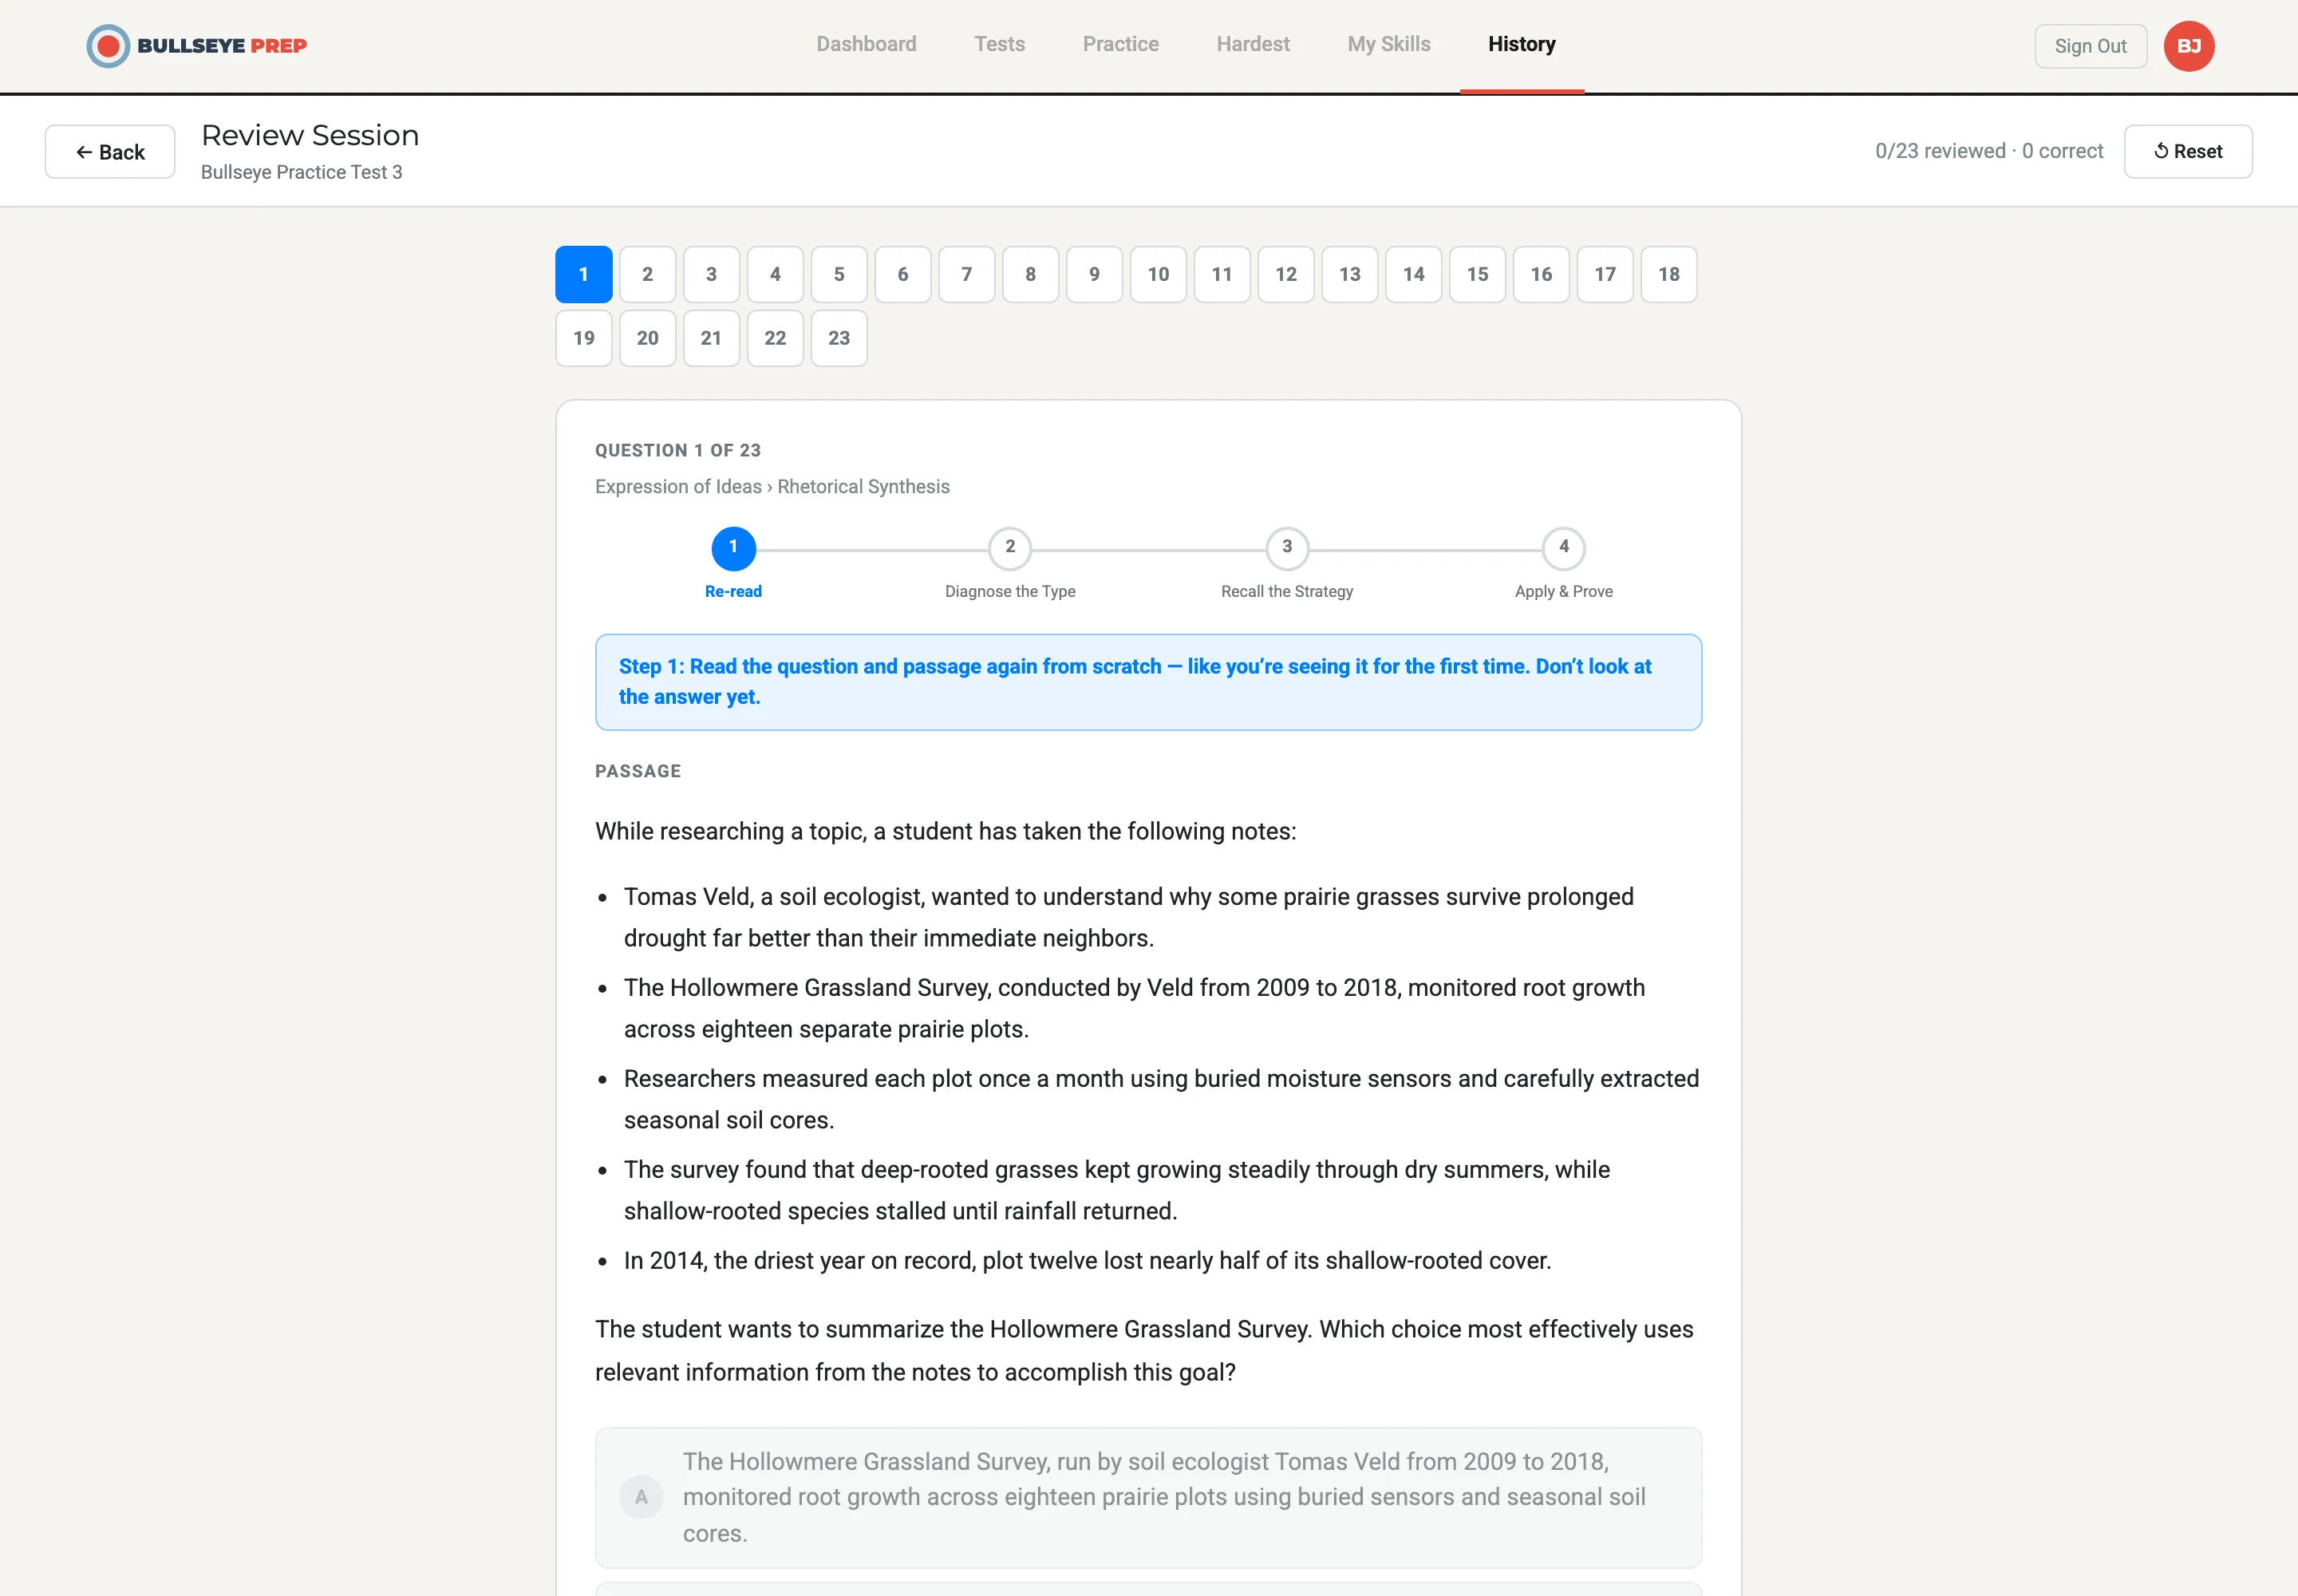Jump to question 18

pos(1669,274)
